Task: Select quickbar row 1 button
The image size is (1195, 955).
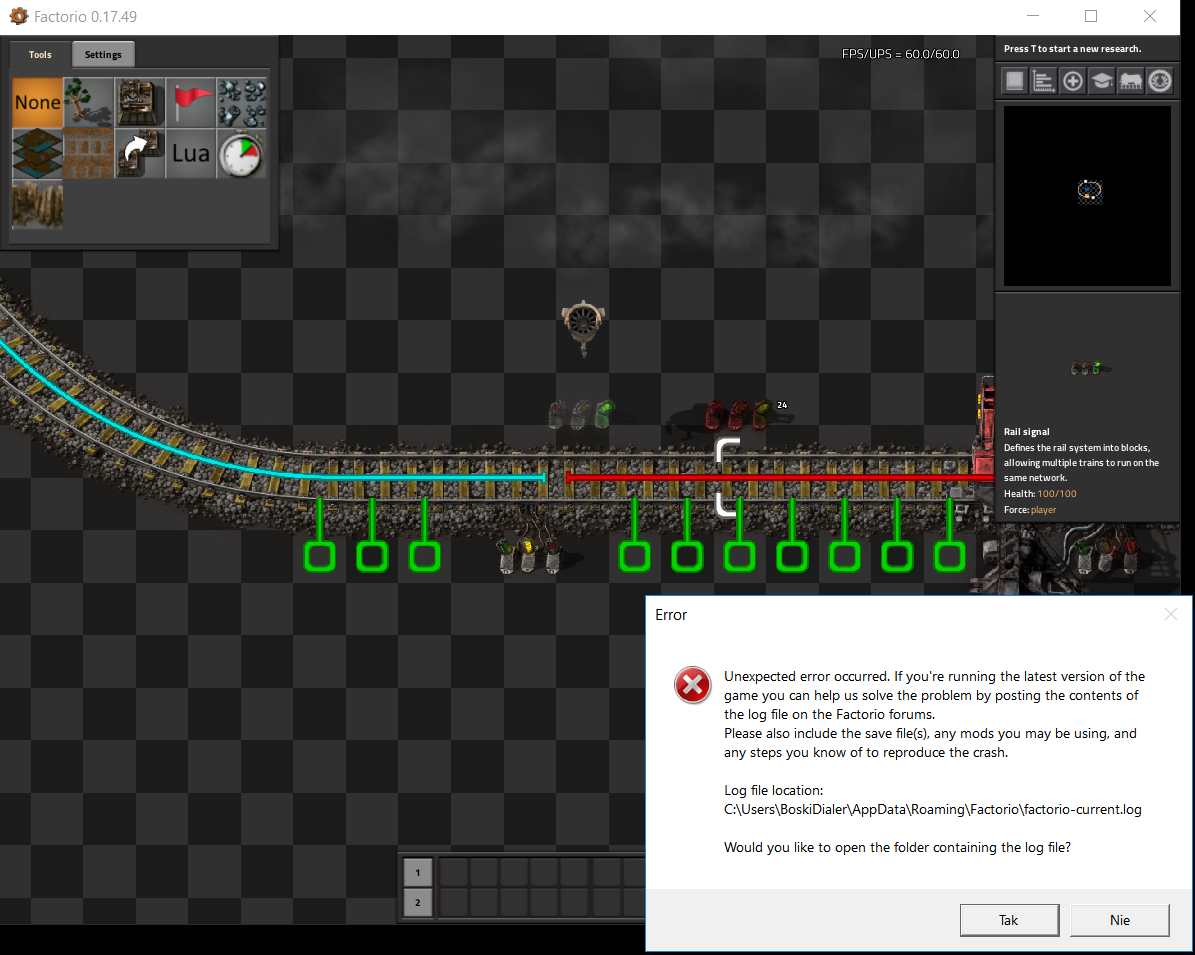Action: click(x=418, y=872)
